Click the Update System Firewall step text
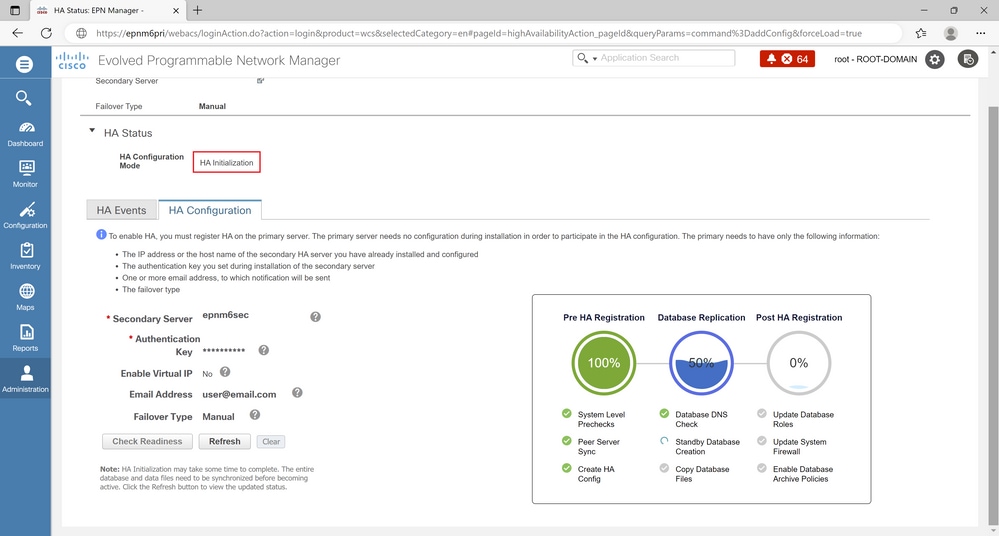This screenshot has width=999, height=536. (800, 446)
